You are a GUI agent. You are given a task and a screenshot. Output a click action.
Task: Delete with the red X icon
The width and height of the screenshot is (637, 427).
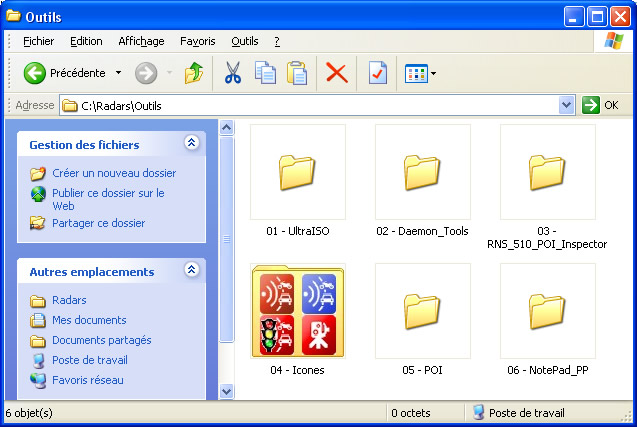(x=337, y=74)
